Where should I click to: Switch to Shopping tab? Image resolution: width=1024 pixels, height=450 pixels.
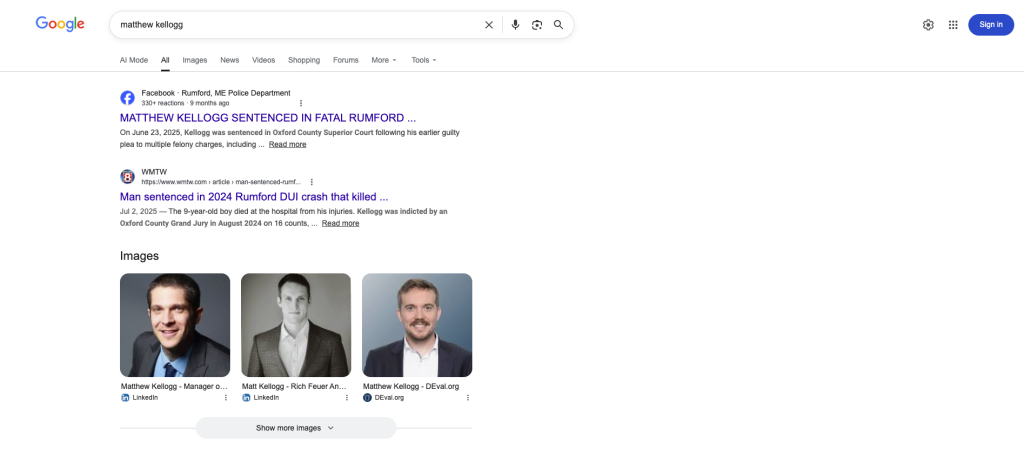pos(304,60)
